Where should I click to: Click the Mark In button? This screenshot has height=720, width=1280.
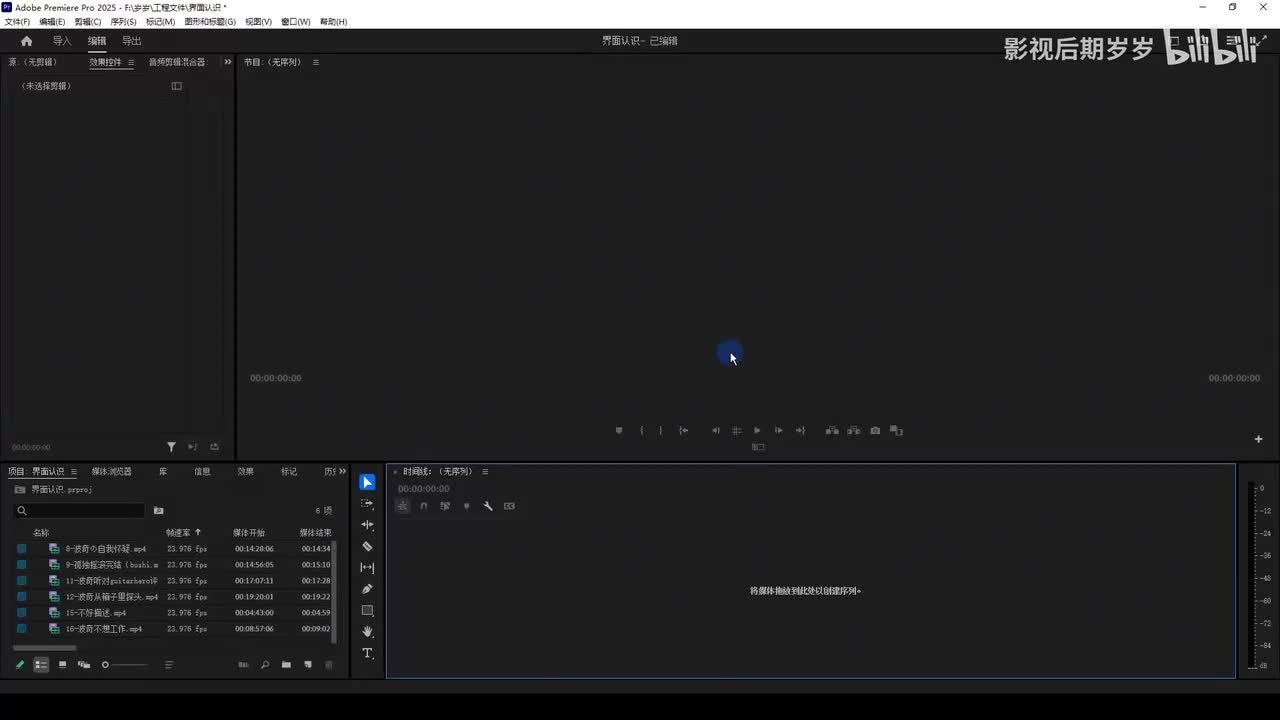(641, 431)
